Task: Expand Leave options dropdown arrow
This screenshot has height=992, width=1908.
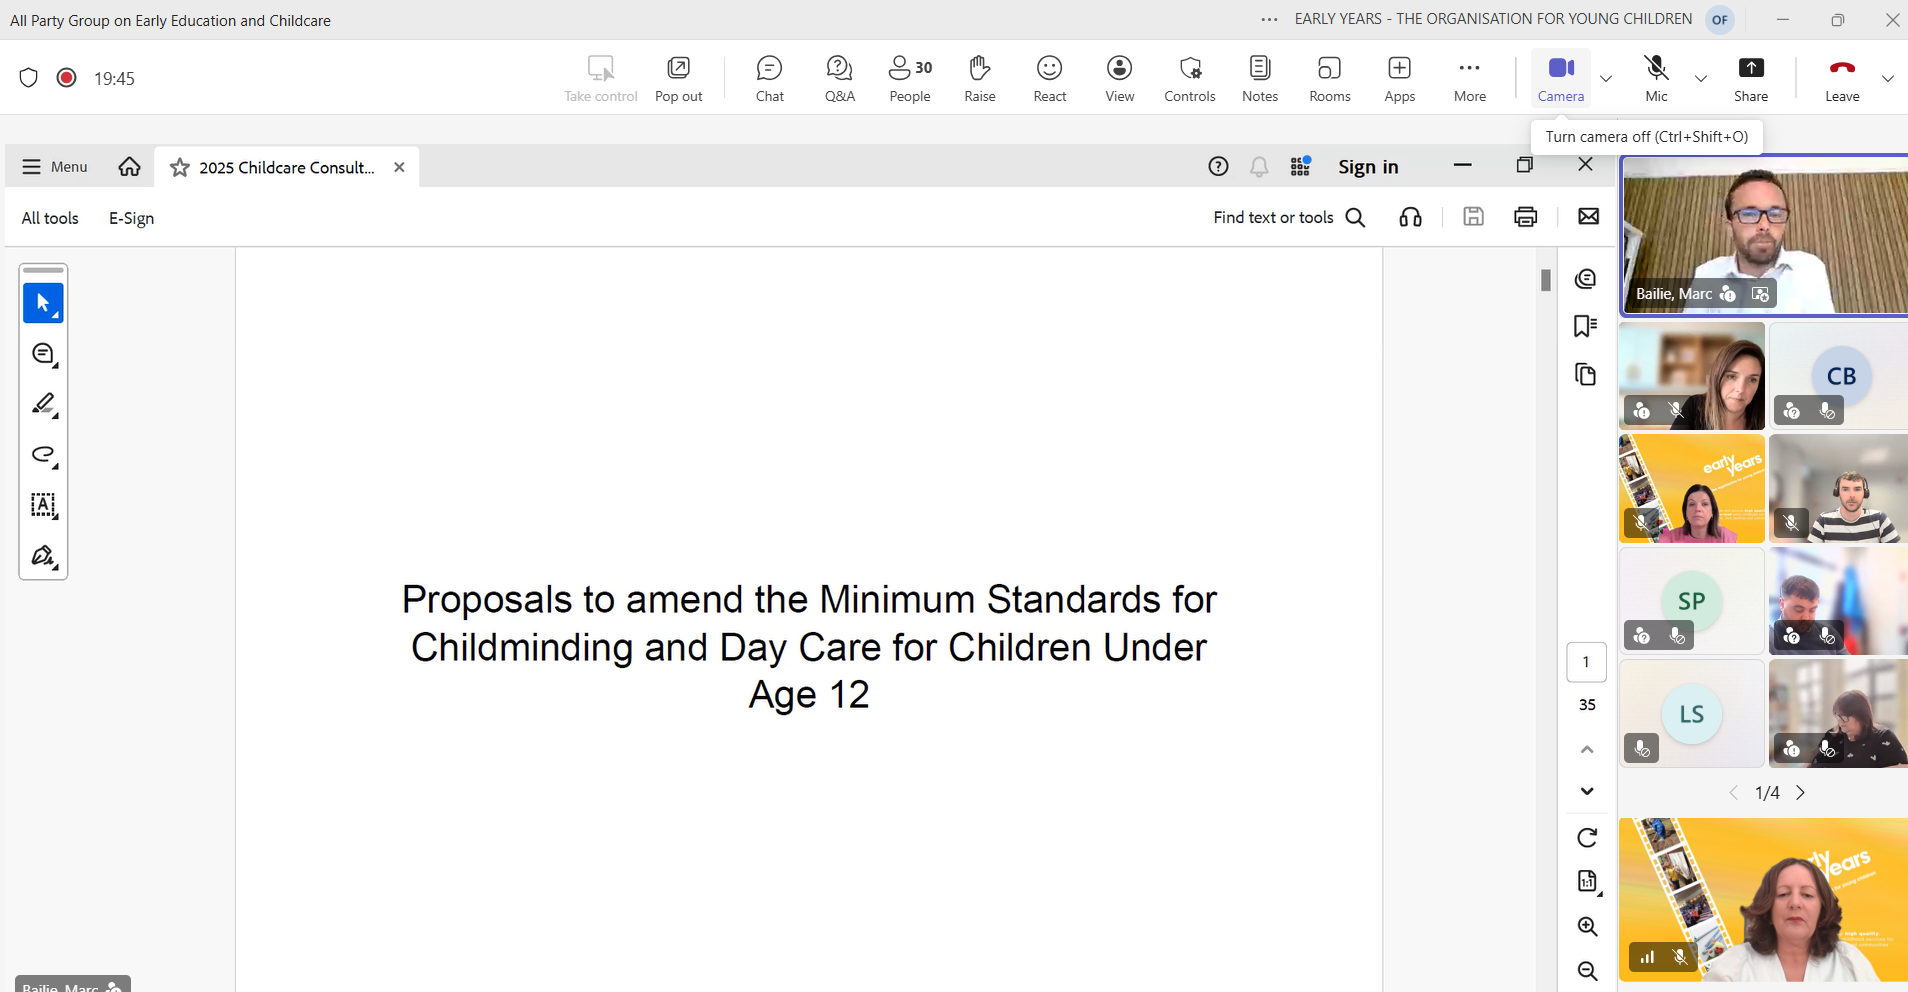Action: [x=1887, y=79]
